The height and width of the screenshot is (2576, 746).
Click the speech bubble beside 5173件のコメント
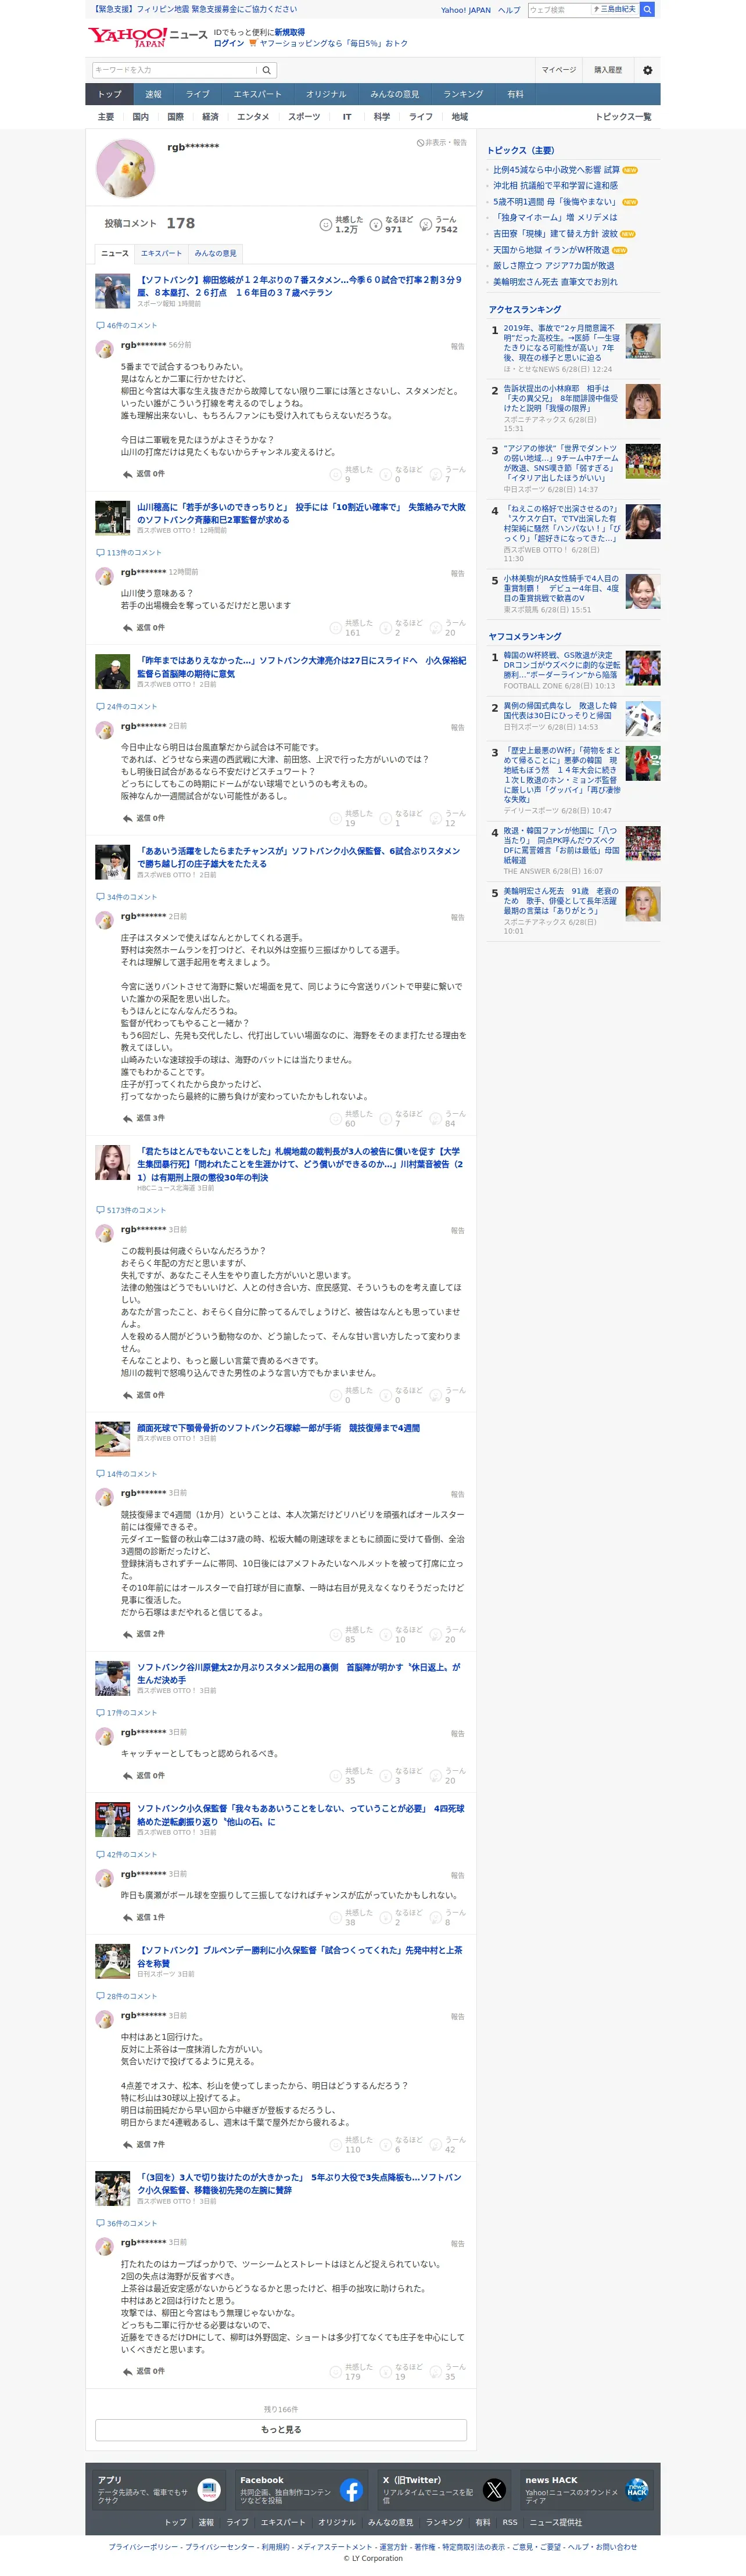pos(100,1210)
